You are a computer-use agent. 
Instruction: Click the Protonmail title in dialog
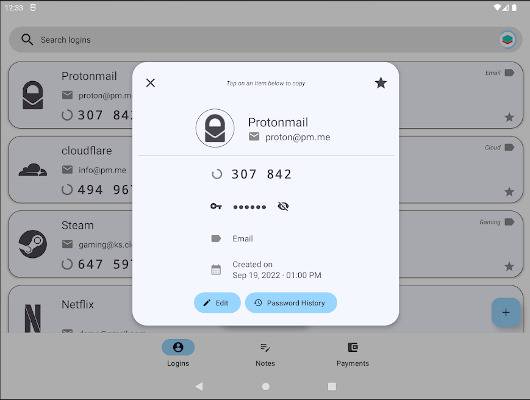click(x=278, y=122)
